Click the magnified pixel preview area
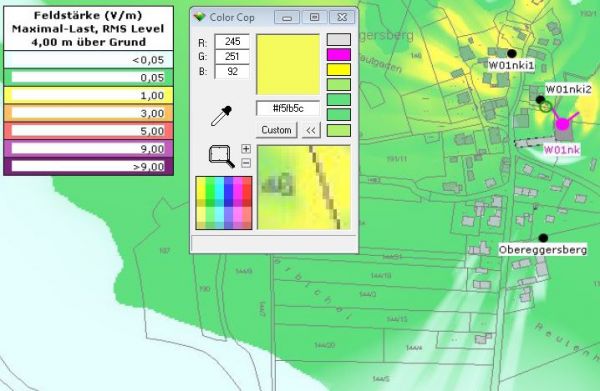This screenshot has width=600, height=391. [304, 187]
